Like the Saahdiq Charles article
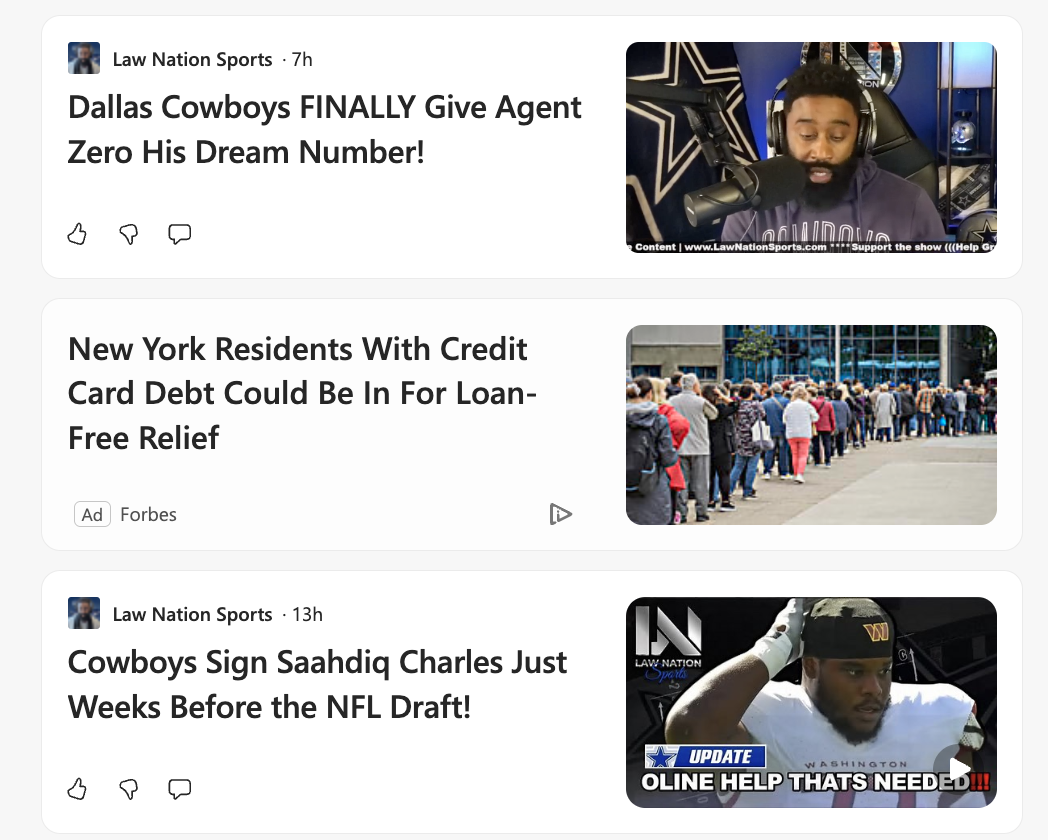This screenshot has height=840, width=1048. tap(78, 789)
